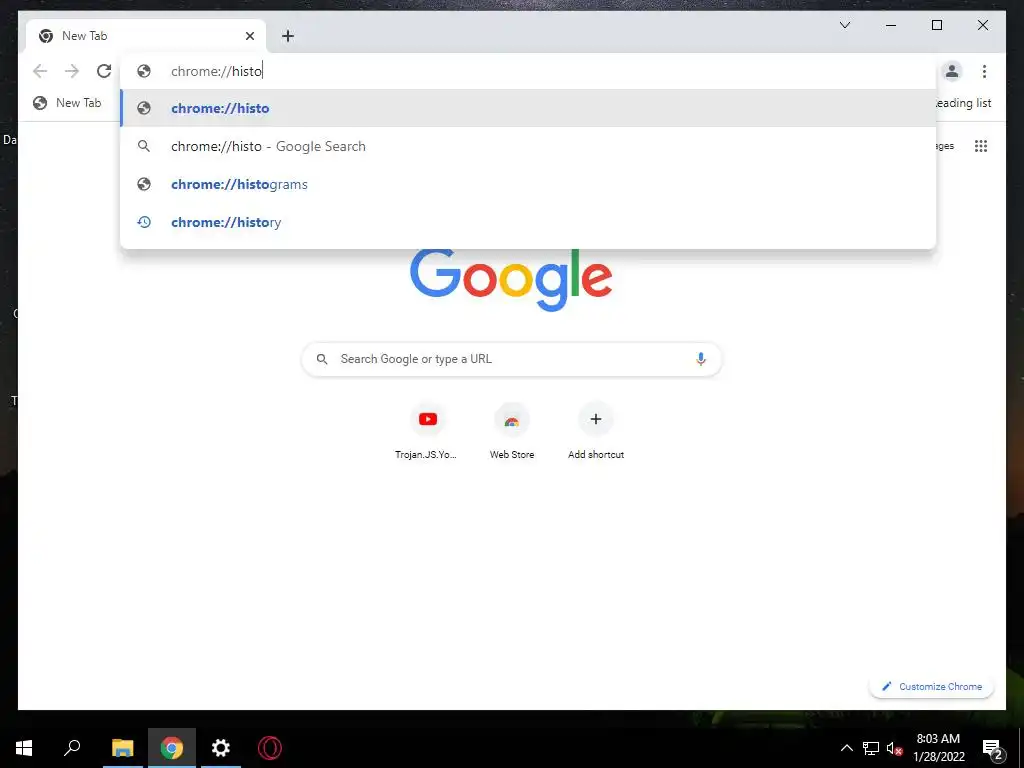
Task: Select the chrome://histograms suggestion
Action: [x=528, y=184]
